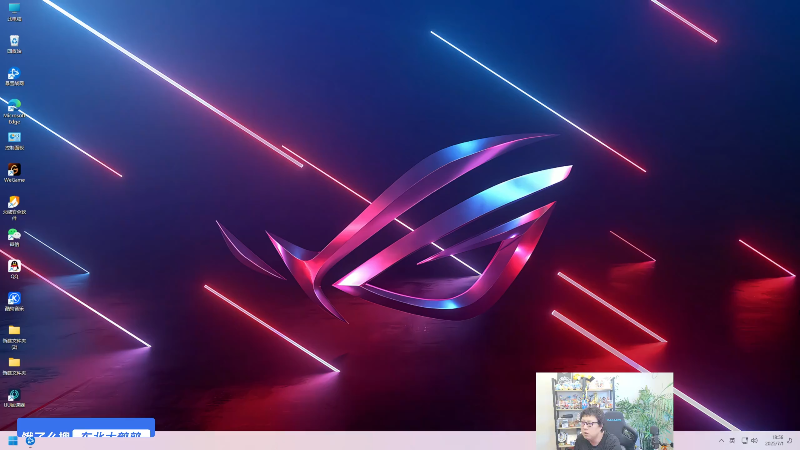Screen dimensions: 800x450
Task: Show hidden system tray icons
Action: 721,441
